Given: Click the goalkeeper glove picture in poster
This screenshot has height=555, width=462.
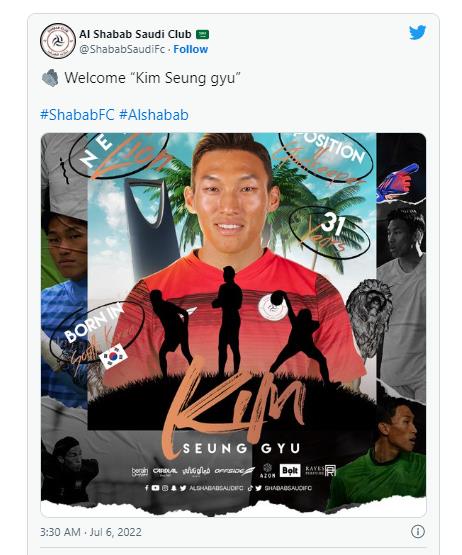Looking at the screenshot, I should (398, 183).
